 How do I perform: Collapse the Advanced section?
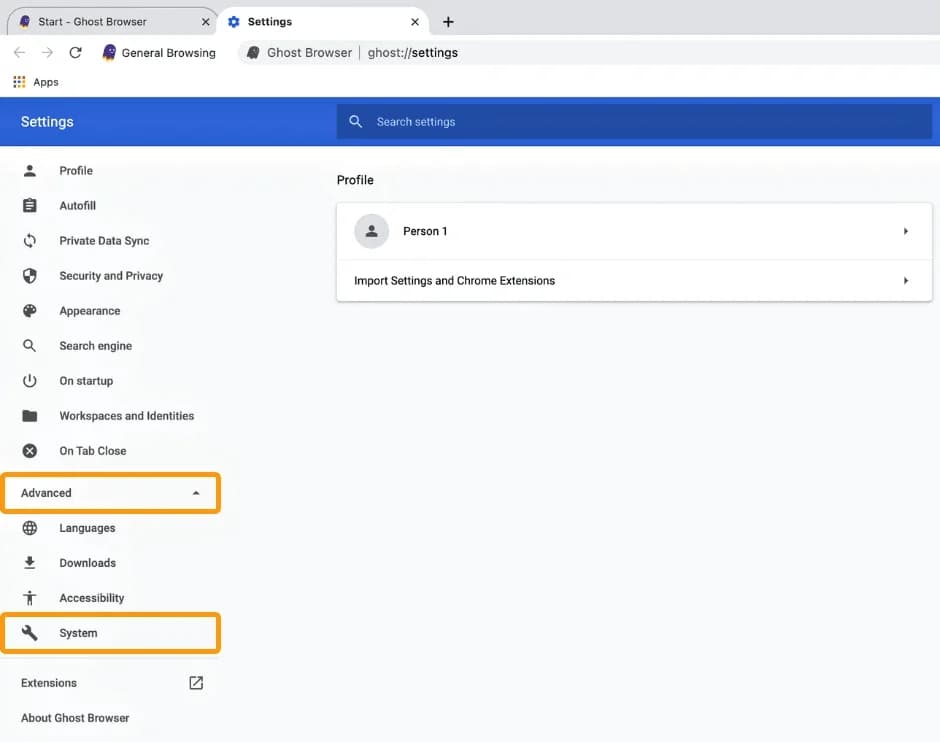[110, 492]
